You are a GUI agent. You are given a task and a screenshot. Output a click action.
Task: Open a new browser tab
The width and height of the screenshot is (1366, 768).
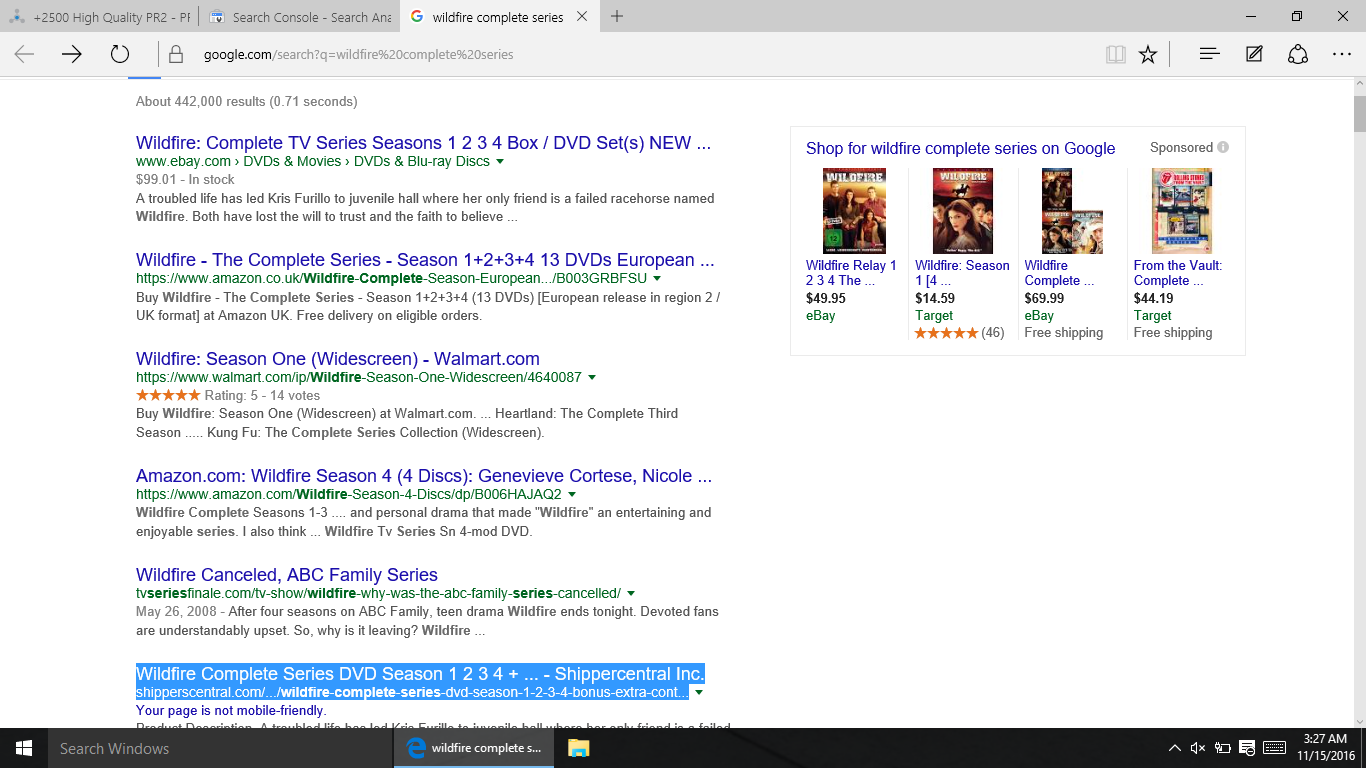pos(617,17)
